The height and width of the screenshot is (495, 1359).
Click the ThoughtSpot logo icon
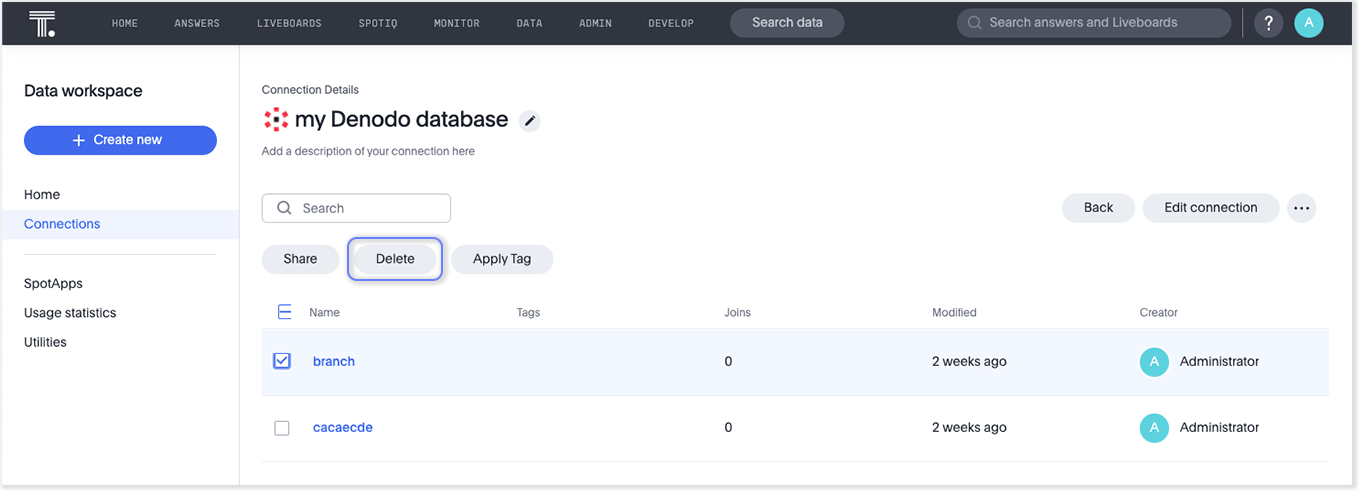pyautogui.click(x=42, y=23)
